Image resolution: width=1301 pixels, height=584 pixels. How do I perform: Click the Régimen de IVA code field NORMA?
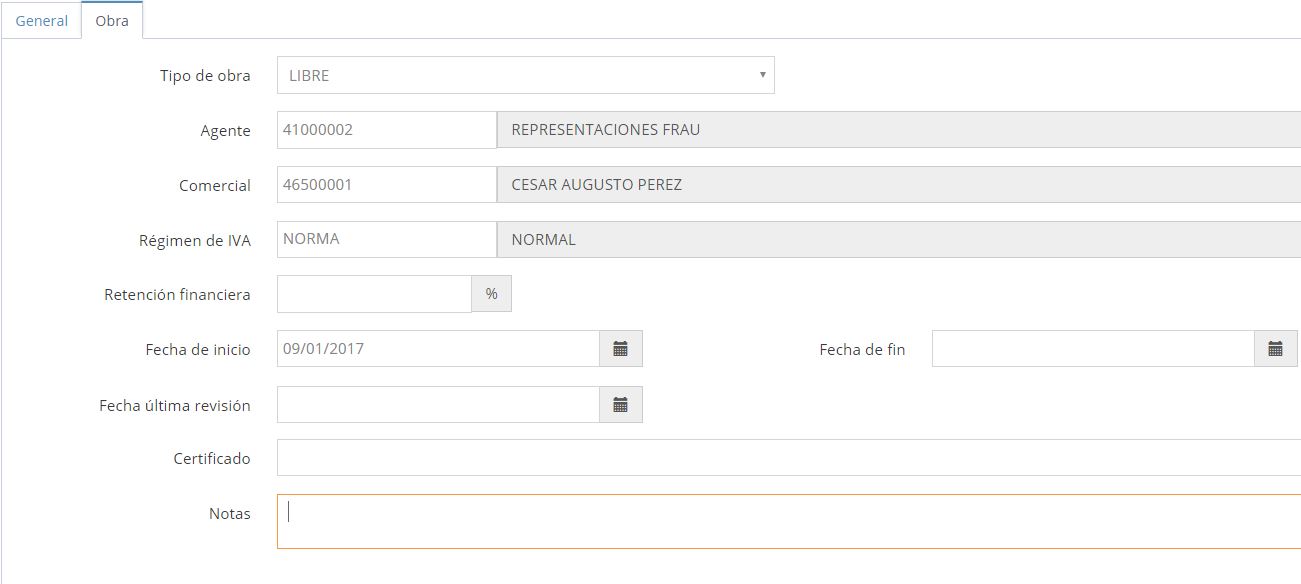(386, 239)
